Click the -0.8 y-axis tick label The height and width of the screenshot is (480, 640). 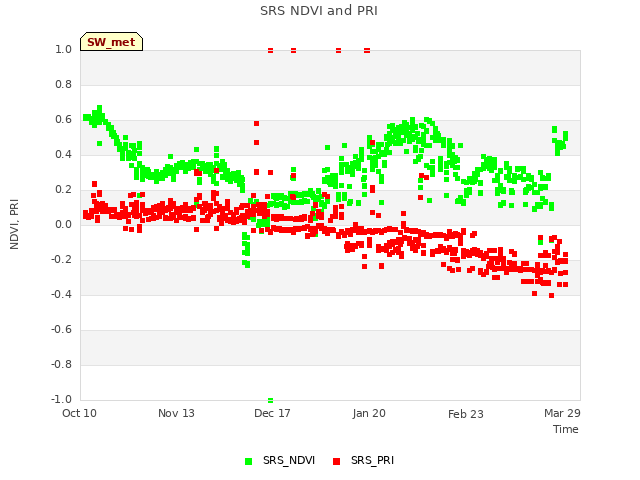click(61, 364)
